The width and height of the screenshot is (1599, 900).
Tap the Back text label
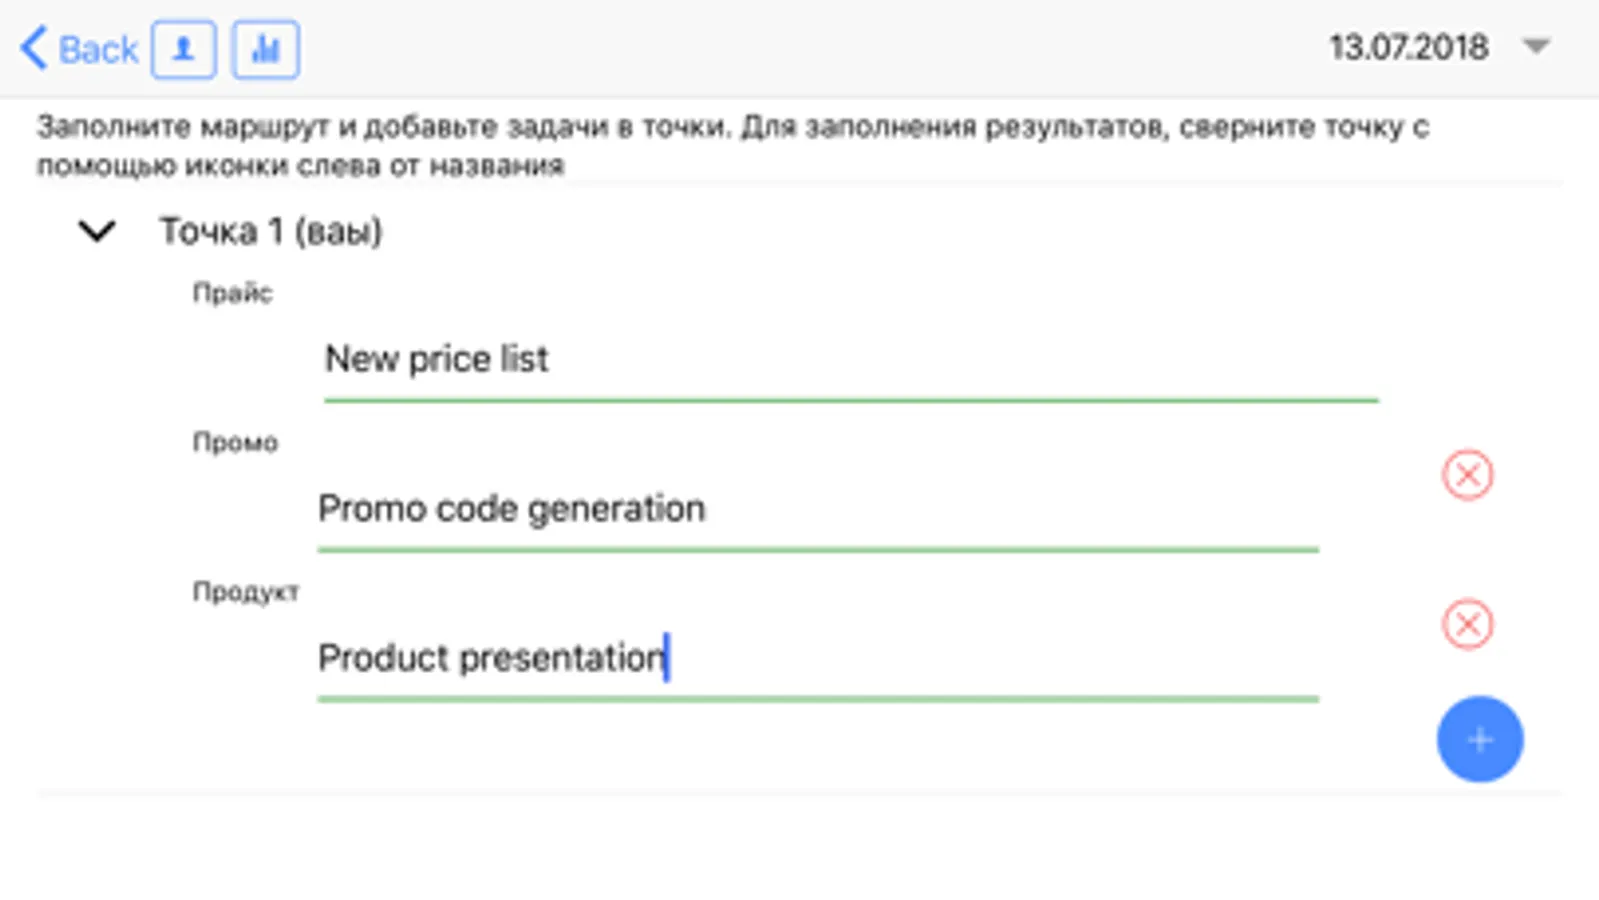pos(98,49)
